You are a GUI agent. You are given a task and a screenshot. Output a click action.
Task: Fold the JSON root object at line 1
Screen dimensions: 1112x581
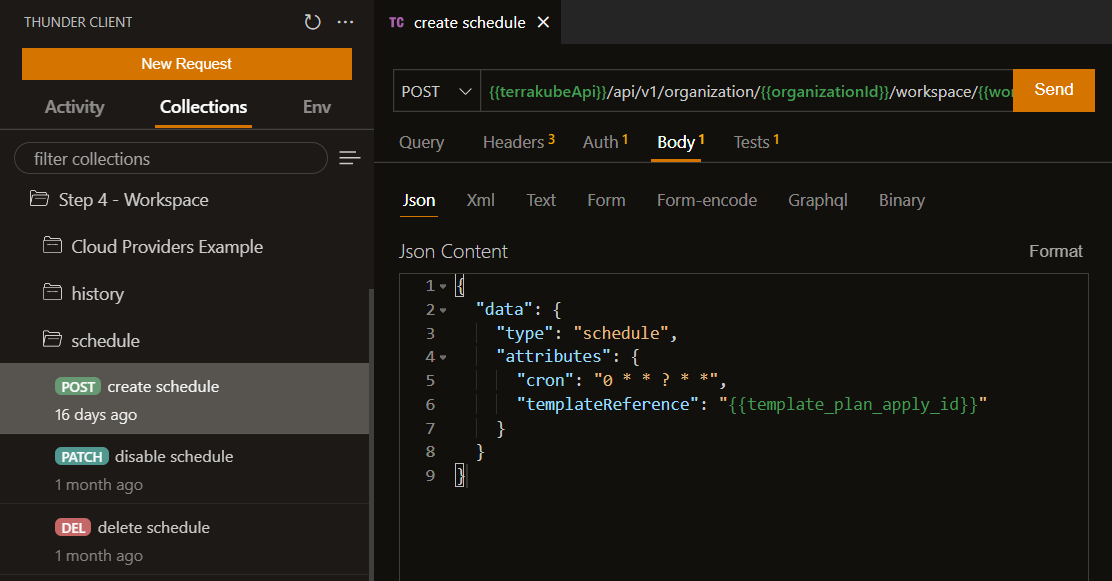pyautogui.click(x=443, y=286)
